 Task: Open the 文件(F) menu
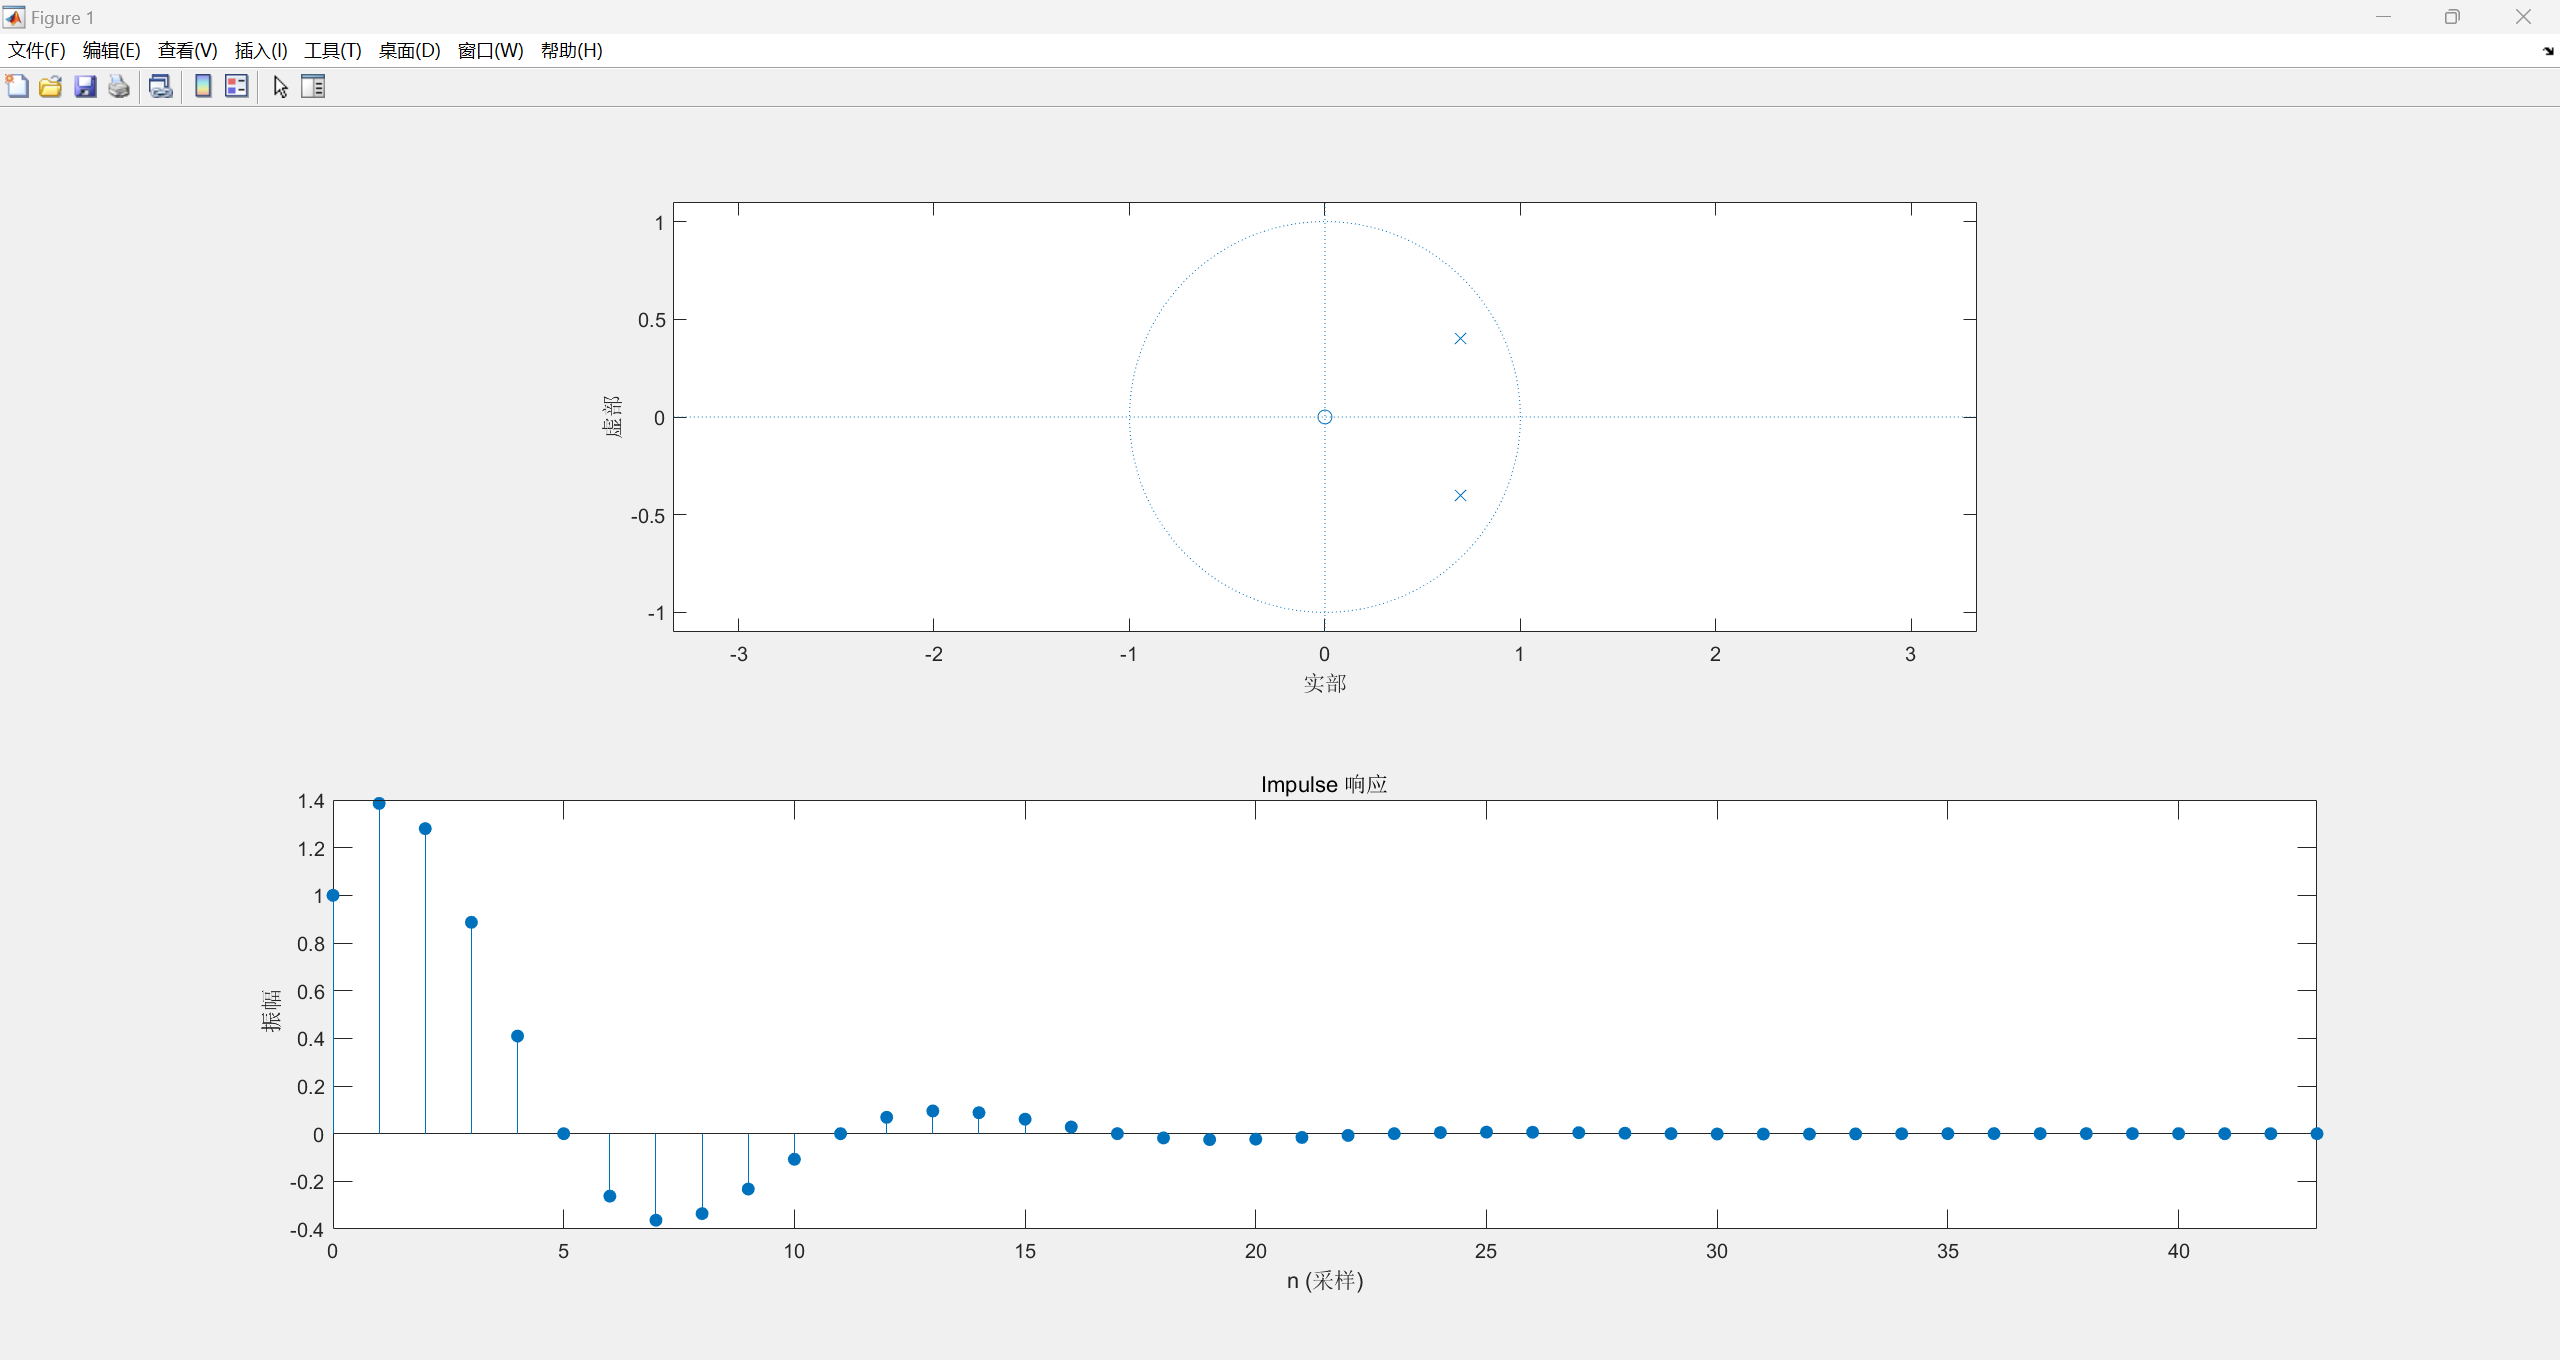37,51
